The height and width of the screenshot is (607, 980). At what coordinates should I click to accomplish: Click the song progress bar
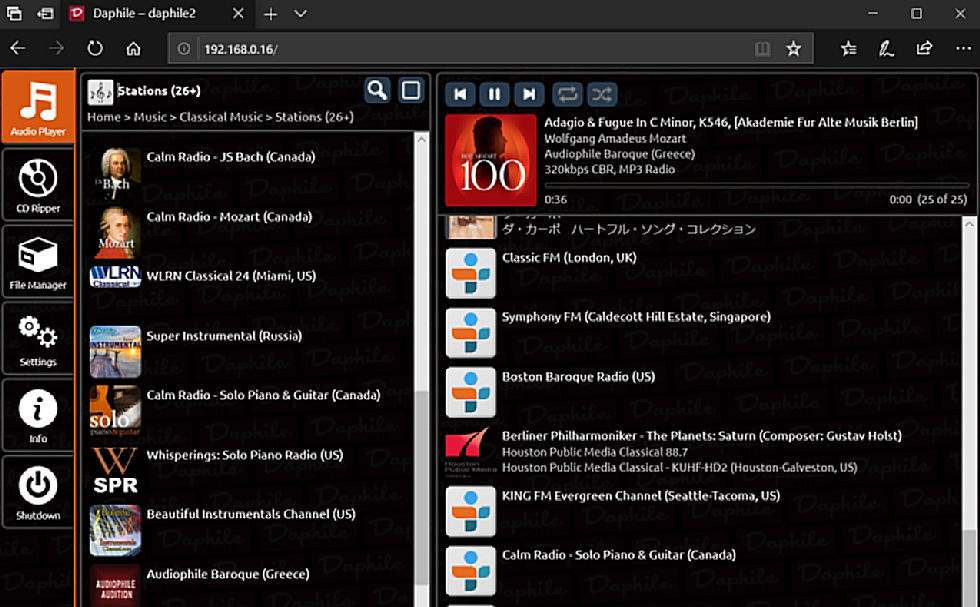[756, 185]
